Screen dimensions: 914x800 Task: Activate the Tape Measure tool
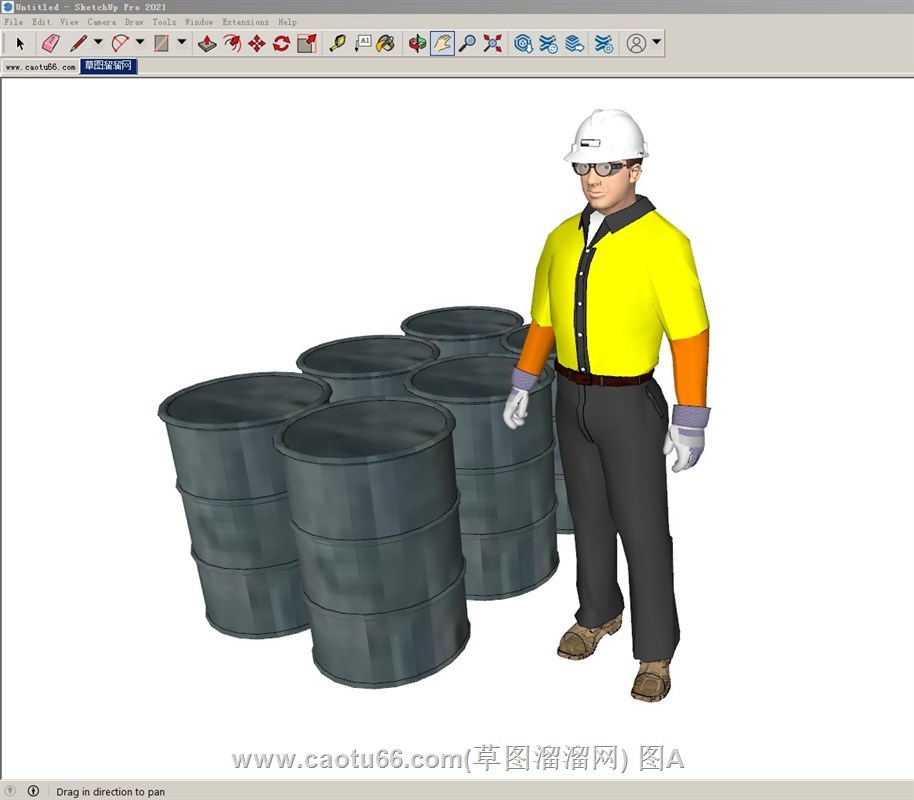pos(338,43)
